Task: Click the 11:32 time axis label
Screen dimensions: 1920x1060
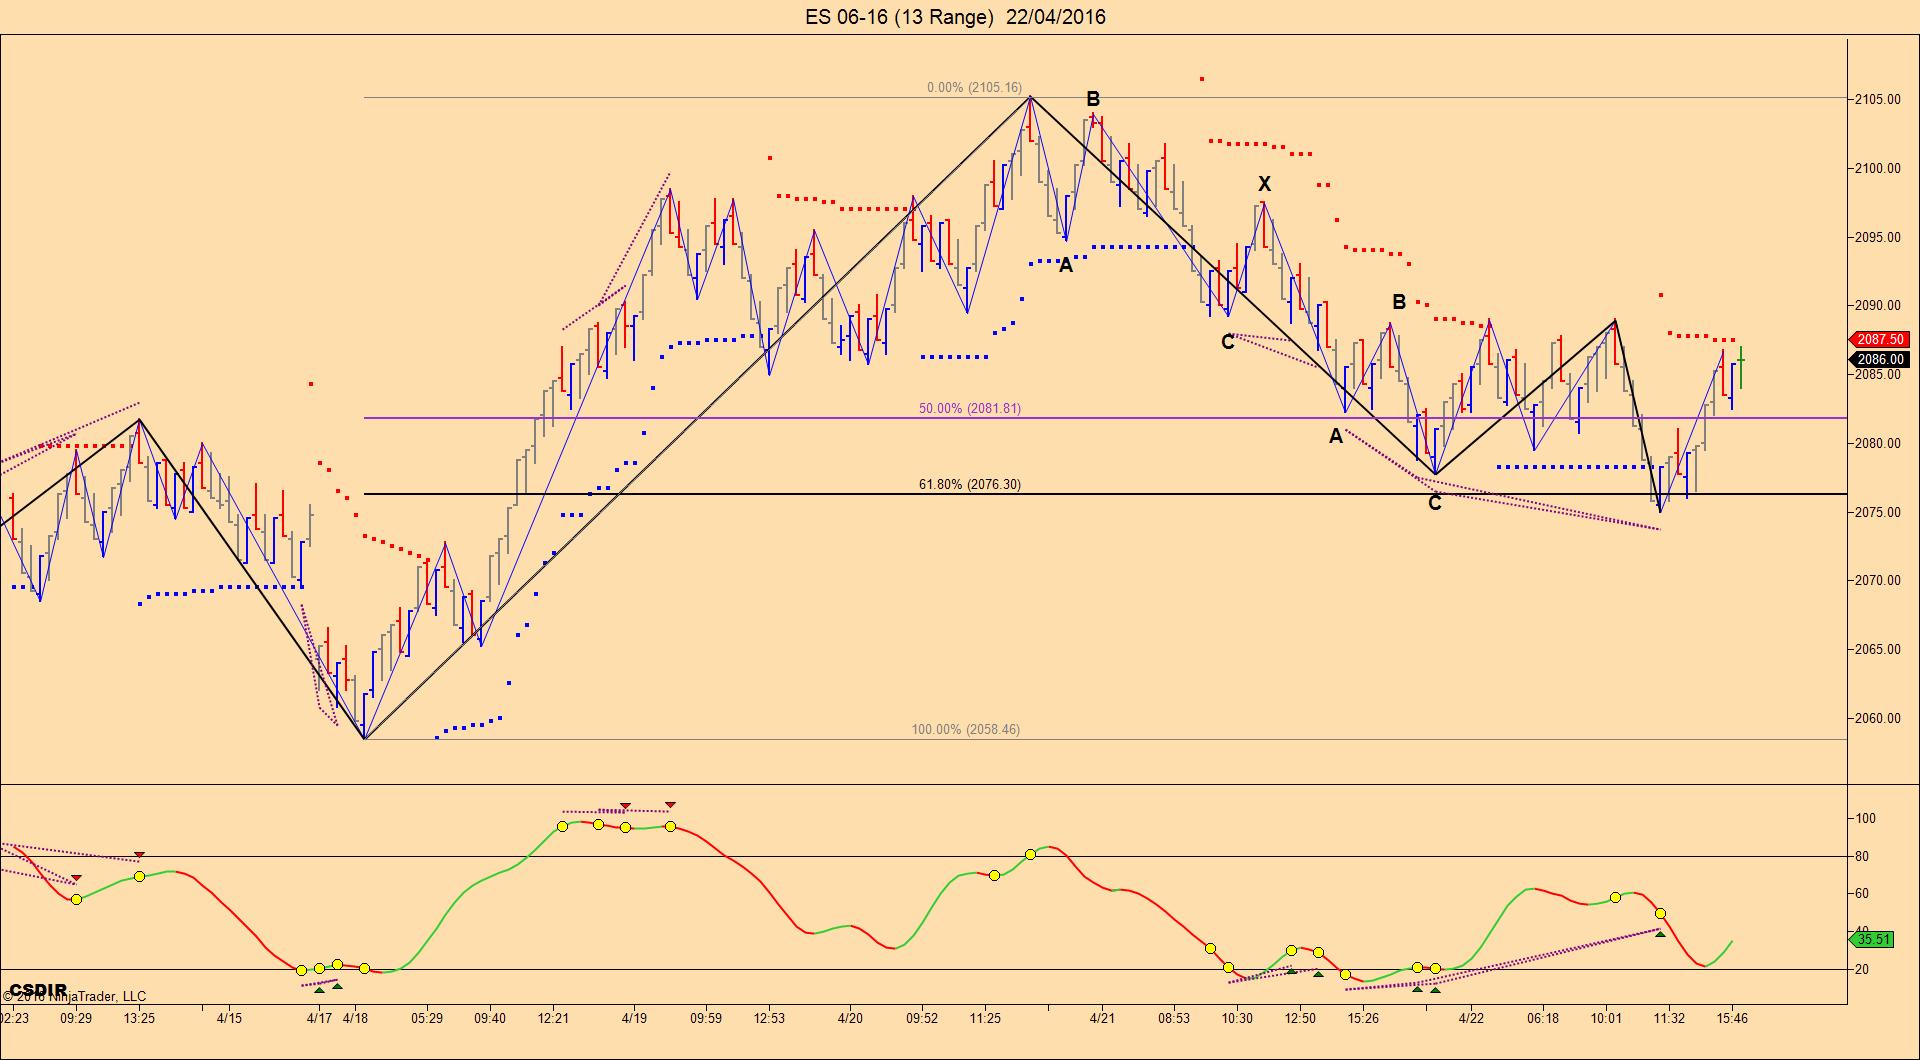Action: coord(1669,1019)
